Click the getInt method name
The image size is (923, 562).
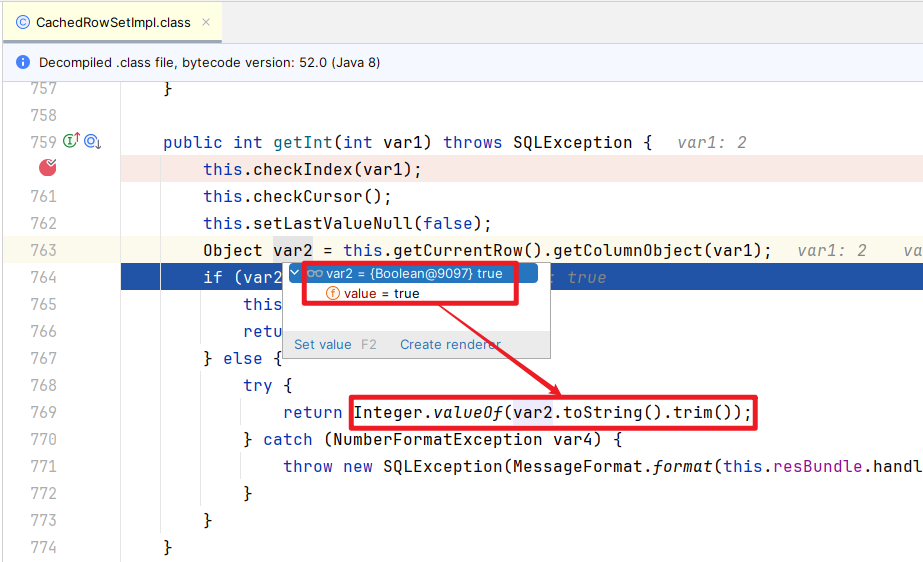(x=303, y=142)
